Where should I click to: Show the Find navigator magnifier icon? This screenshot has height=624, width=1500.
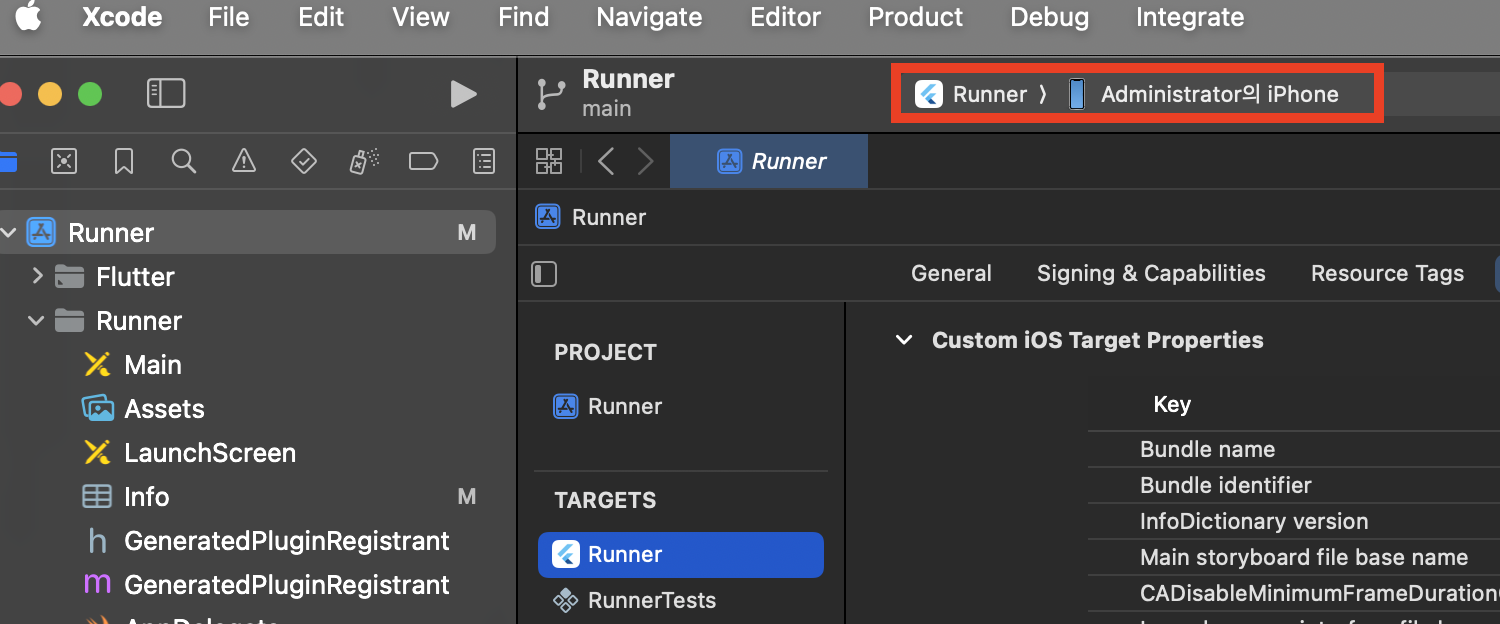pos(183,161)
